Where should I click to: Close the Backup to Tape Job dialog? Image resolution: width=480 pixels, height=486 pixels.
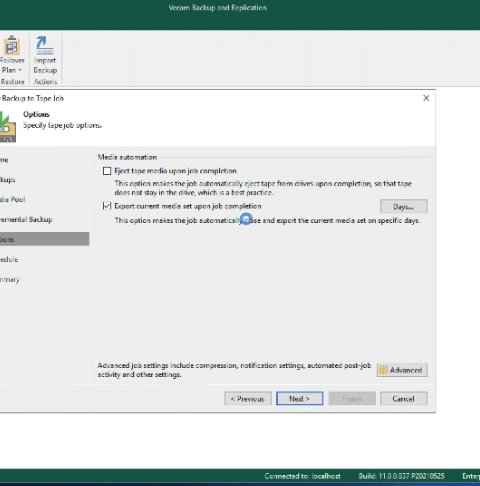(426, 98)
